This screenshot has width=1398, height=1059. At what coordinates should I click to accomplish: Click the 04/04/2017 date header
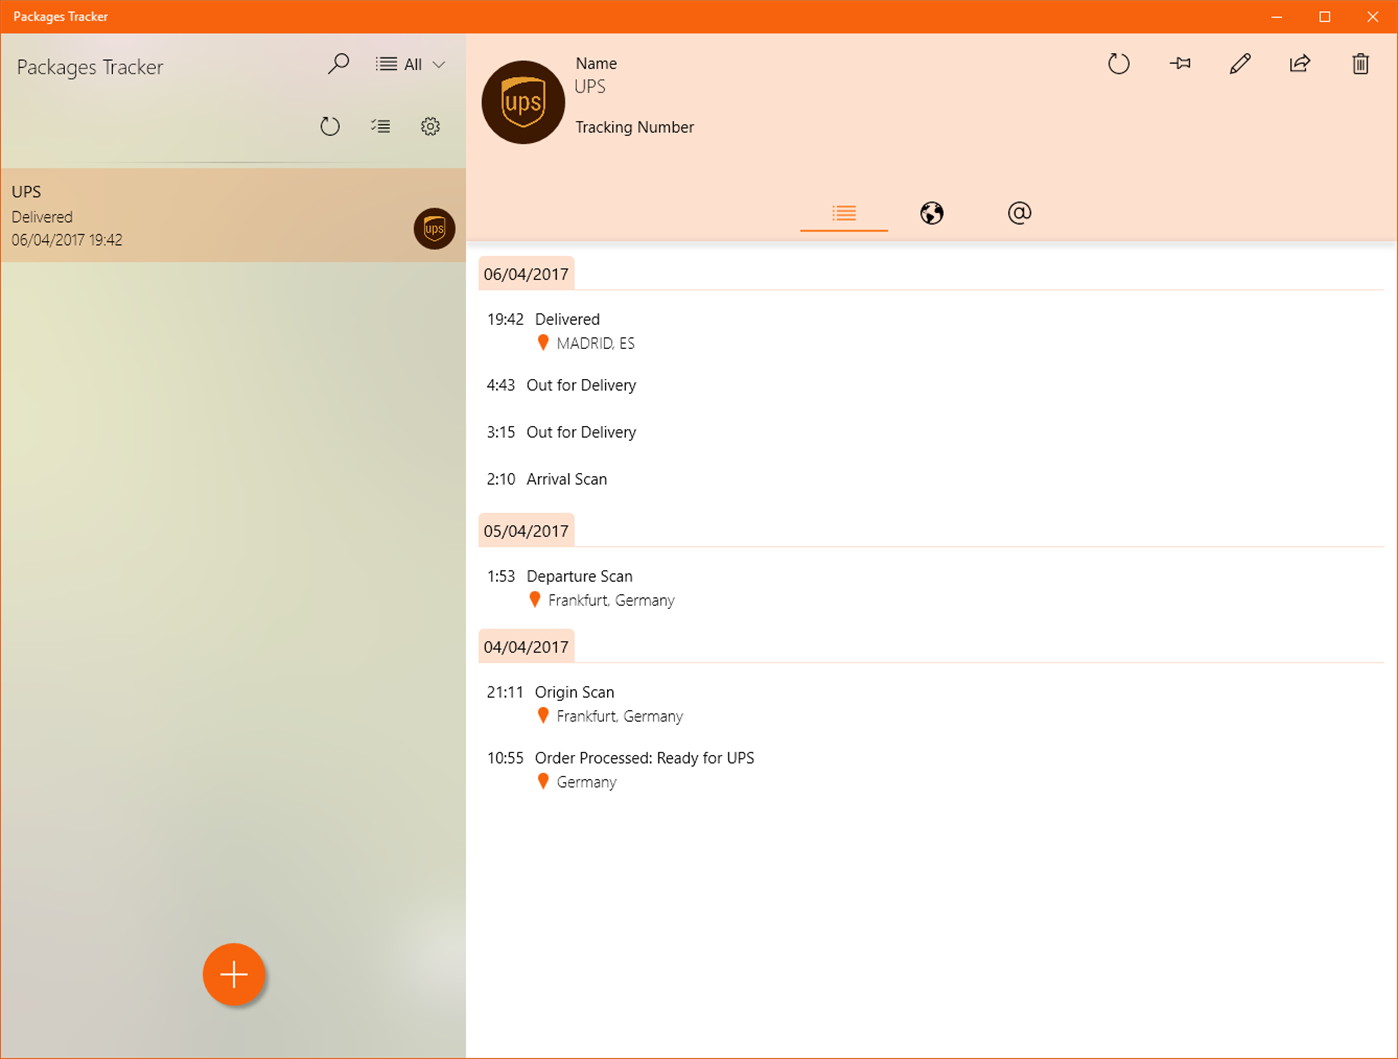(526, 647)
